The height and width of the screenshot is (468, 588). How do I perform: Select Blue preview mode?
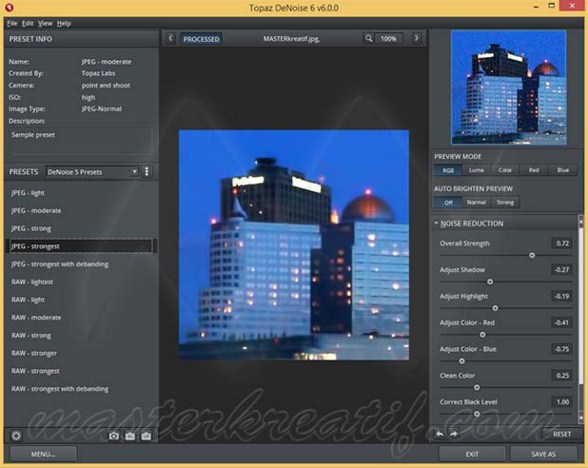coord(563,170)
